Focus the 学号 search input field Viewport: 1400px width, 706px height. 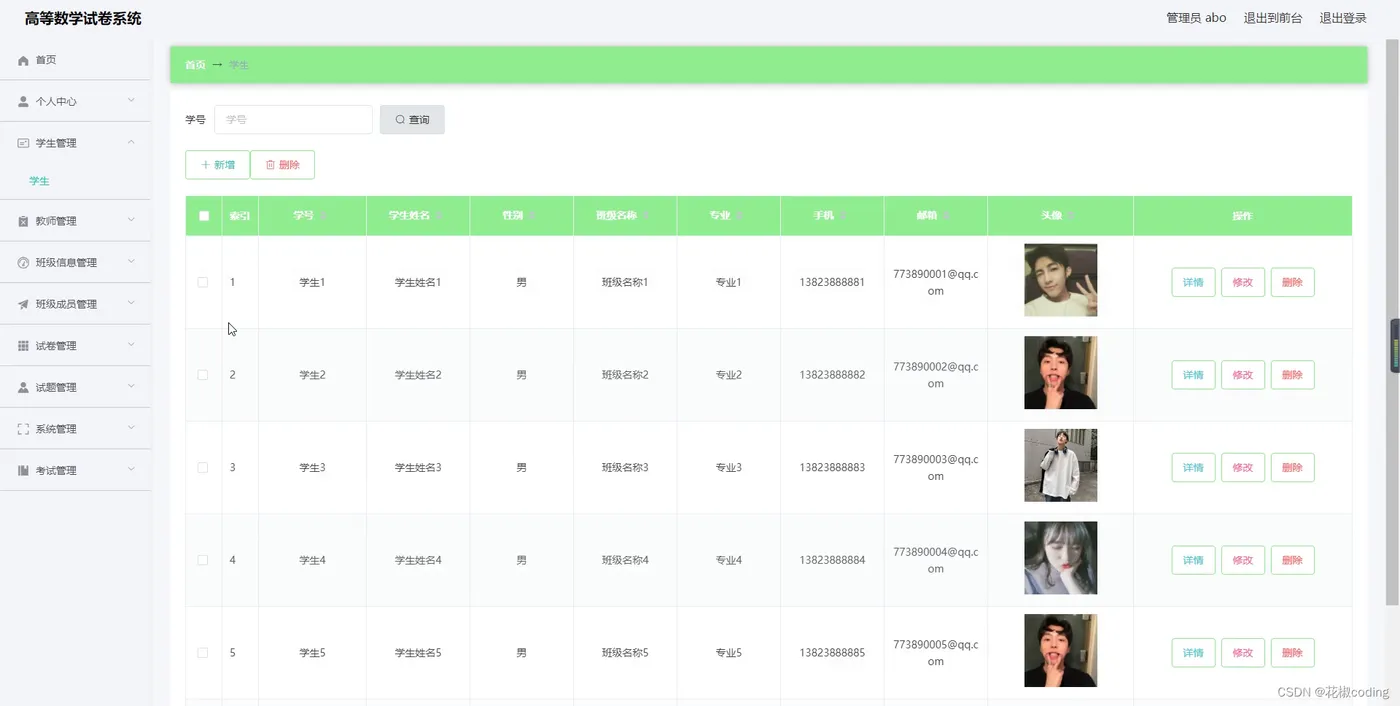pyautogui.click(x=293, y=120)
